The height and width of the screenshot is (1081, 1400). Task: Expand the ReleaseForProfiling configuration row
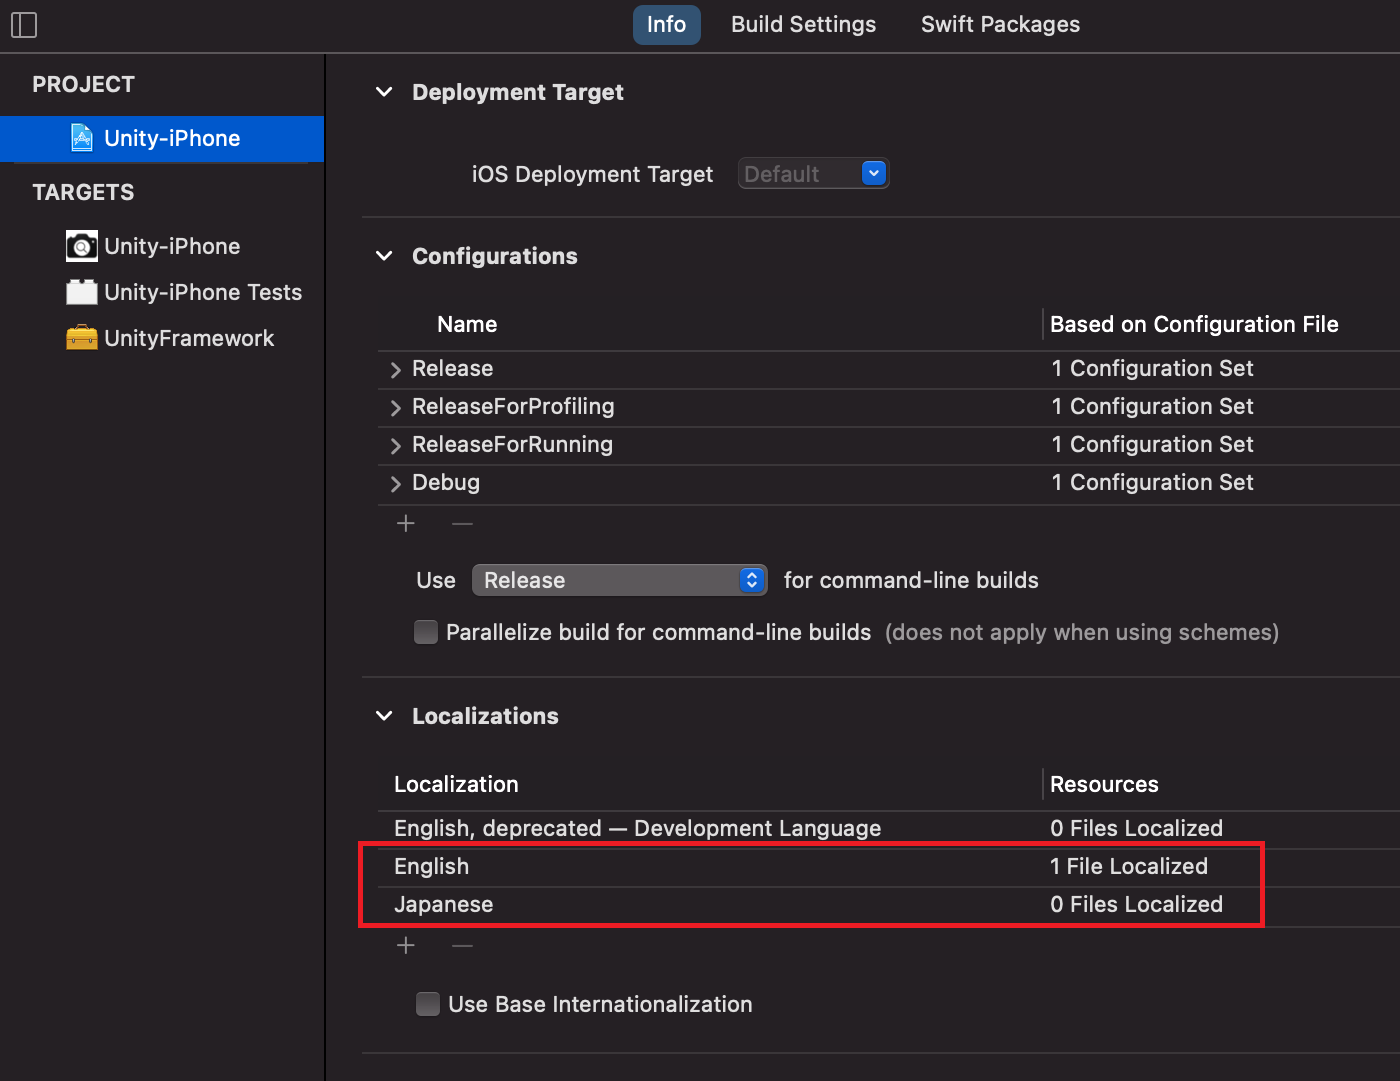(395, 407)
